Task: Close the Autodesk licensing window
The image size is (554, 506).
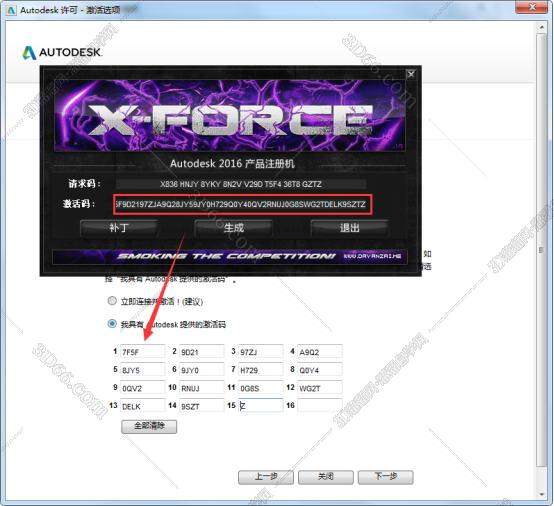Action: point(532,7)
